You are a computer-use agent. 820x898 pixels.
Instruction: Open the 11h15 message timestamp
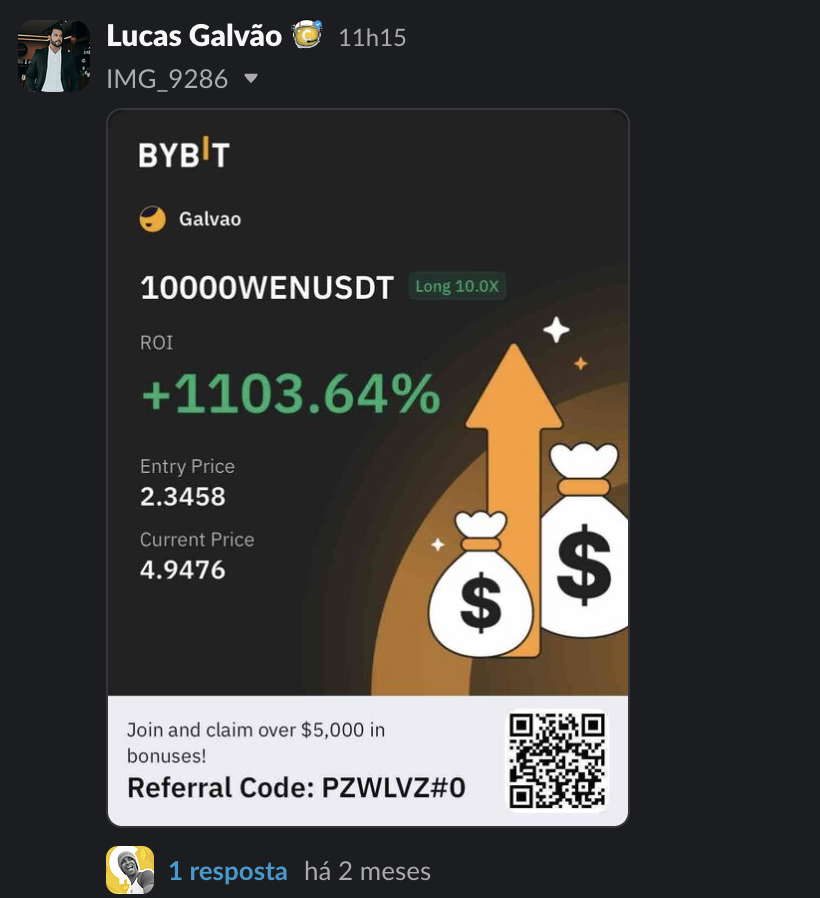[372, 38]
